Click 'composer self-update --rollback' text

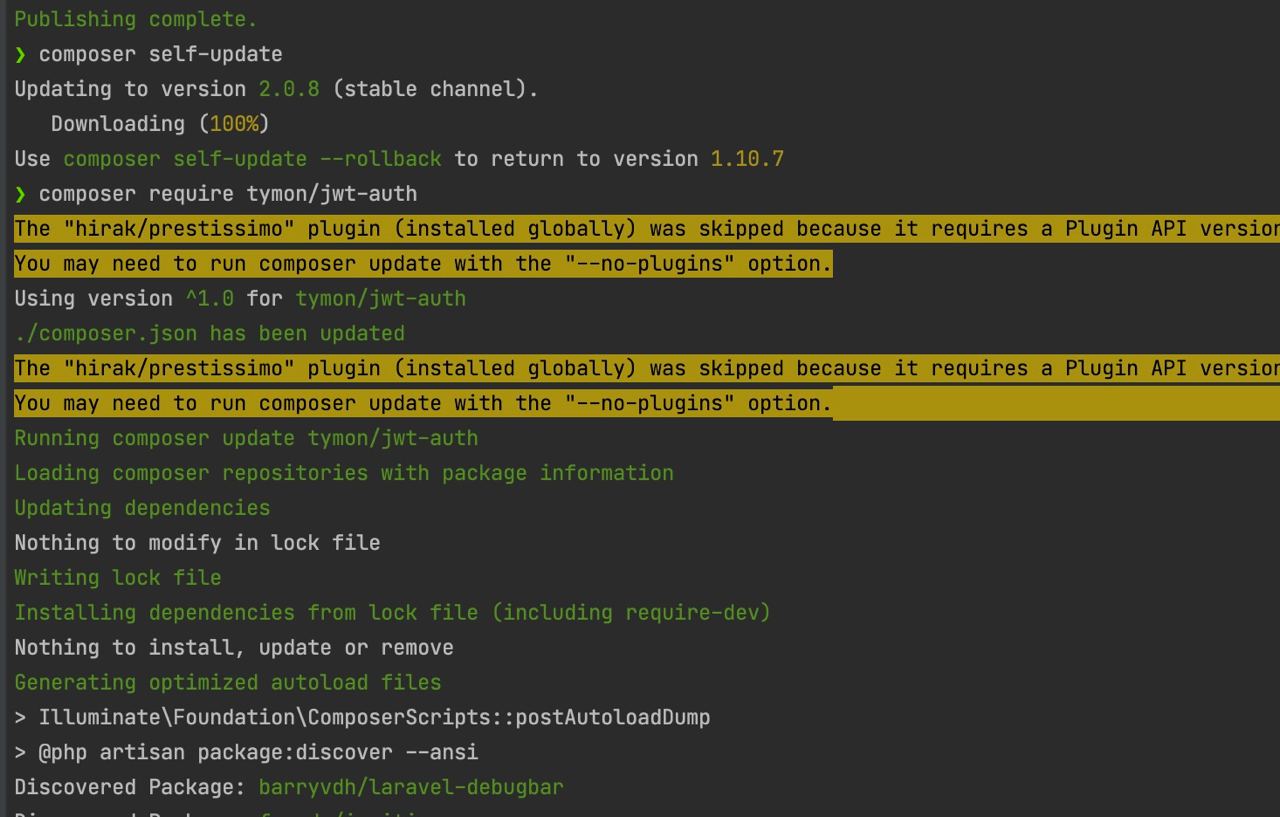252,159
